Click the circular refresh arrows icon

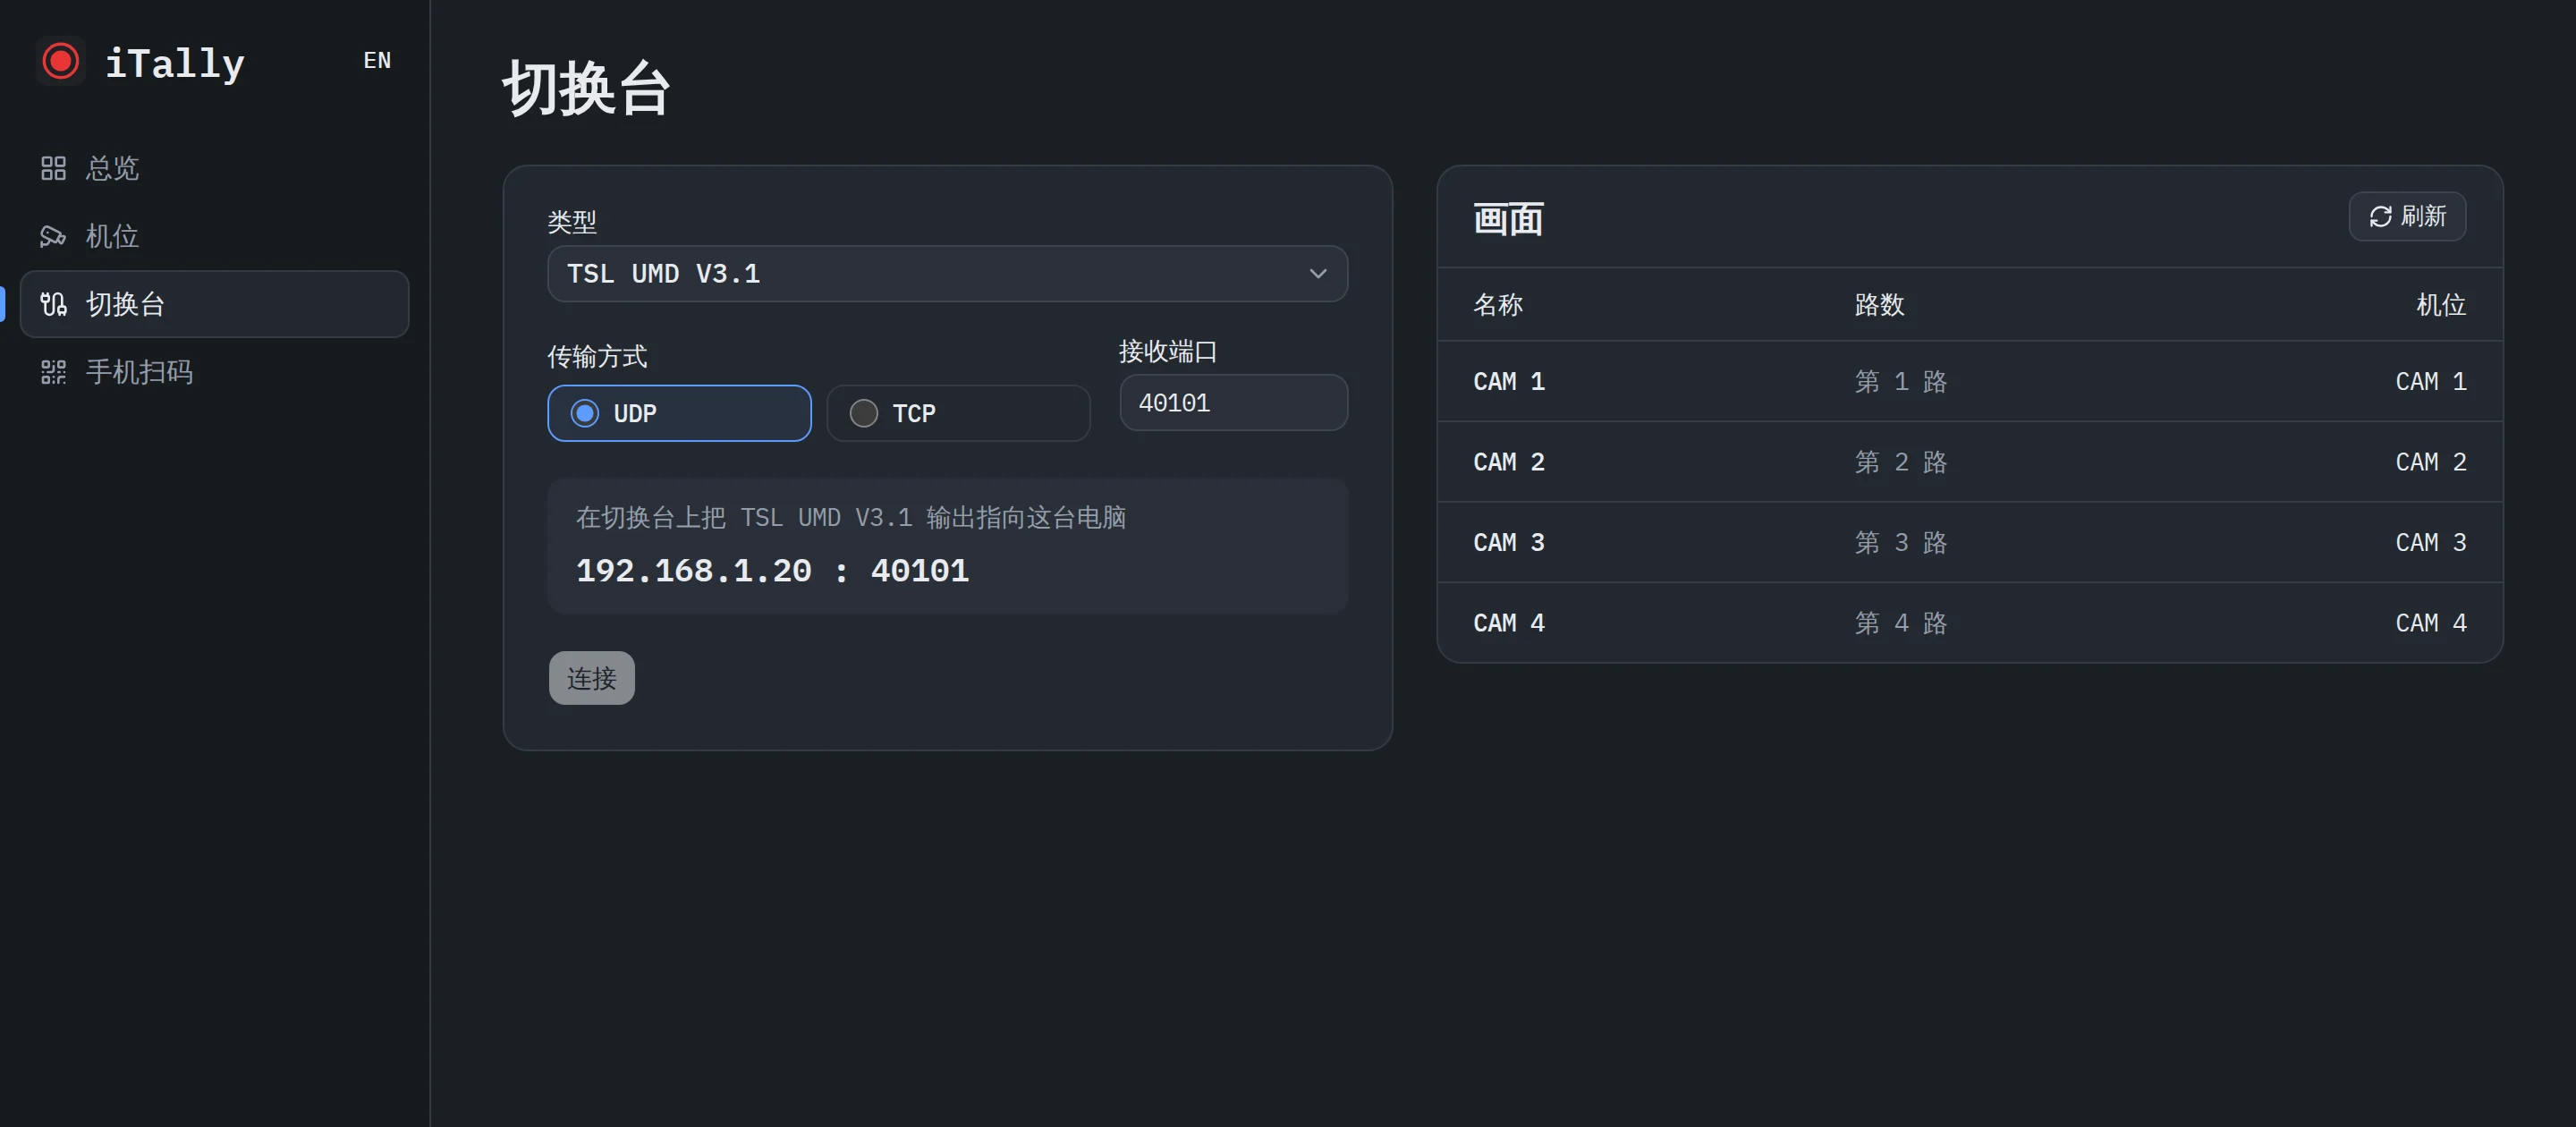pyautogui.click(x=2380, y=216)
